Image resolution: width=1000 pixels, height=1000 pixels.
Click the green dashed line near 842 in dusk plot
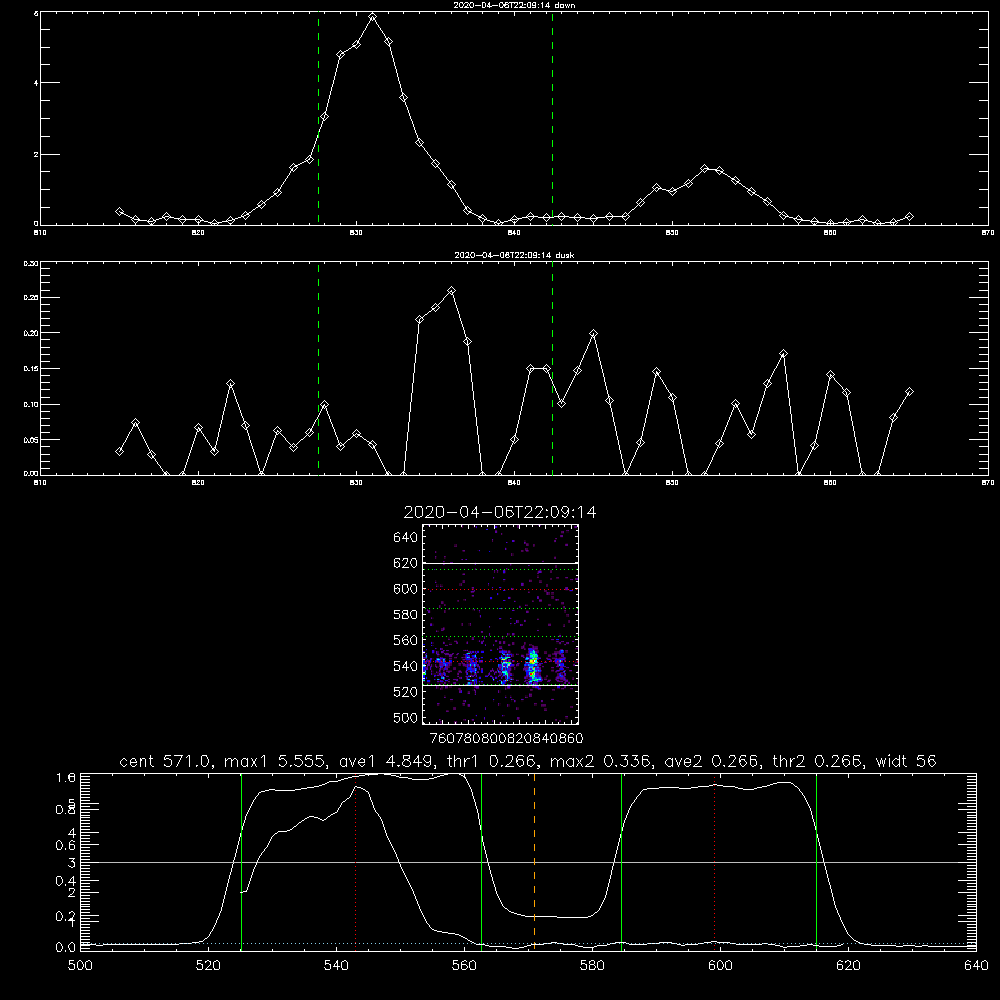coord(552,368)
